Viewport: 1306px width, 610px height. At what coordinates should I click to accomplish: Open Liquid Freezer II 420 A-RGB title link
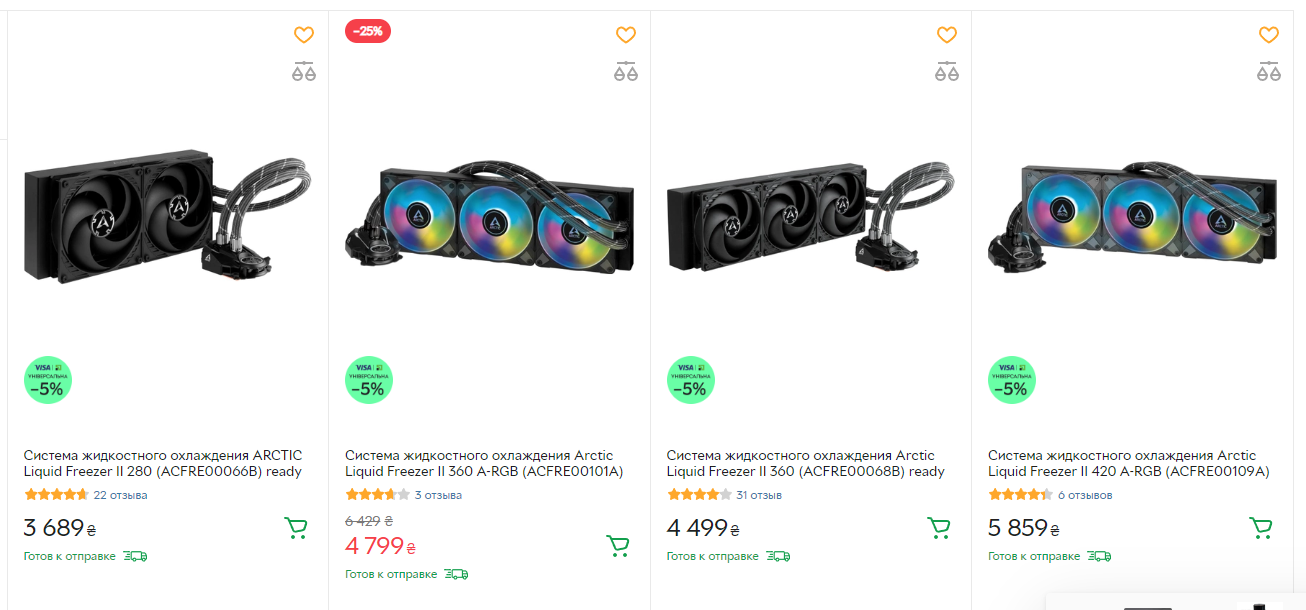point(1128,463)
